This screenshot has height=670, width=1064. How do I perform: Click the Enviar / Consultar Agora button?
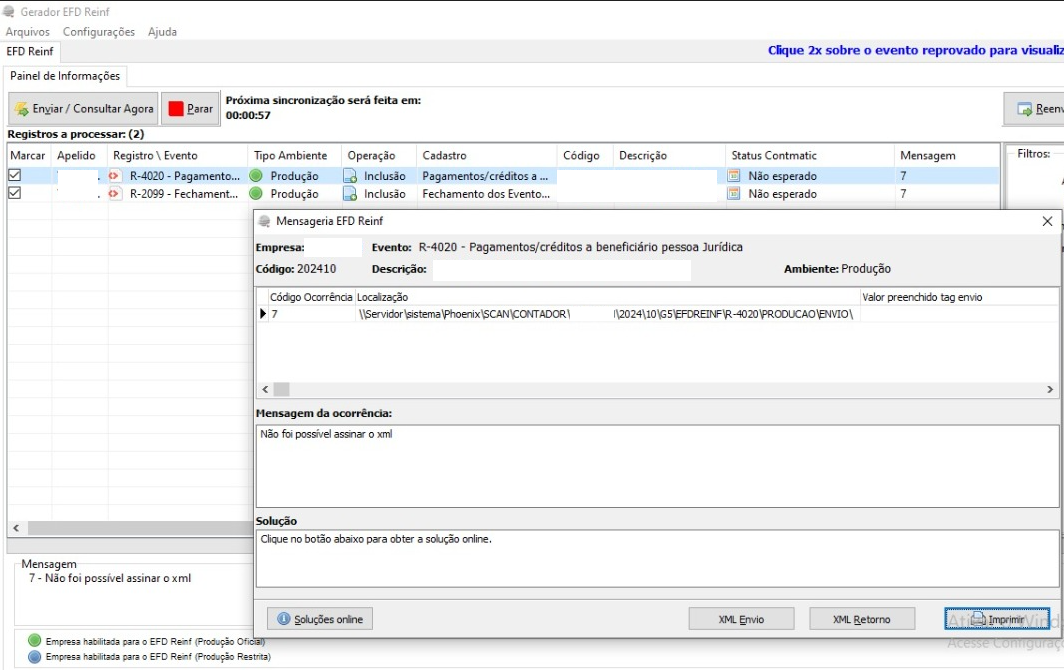(83, 109)
